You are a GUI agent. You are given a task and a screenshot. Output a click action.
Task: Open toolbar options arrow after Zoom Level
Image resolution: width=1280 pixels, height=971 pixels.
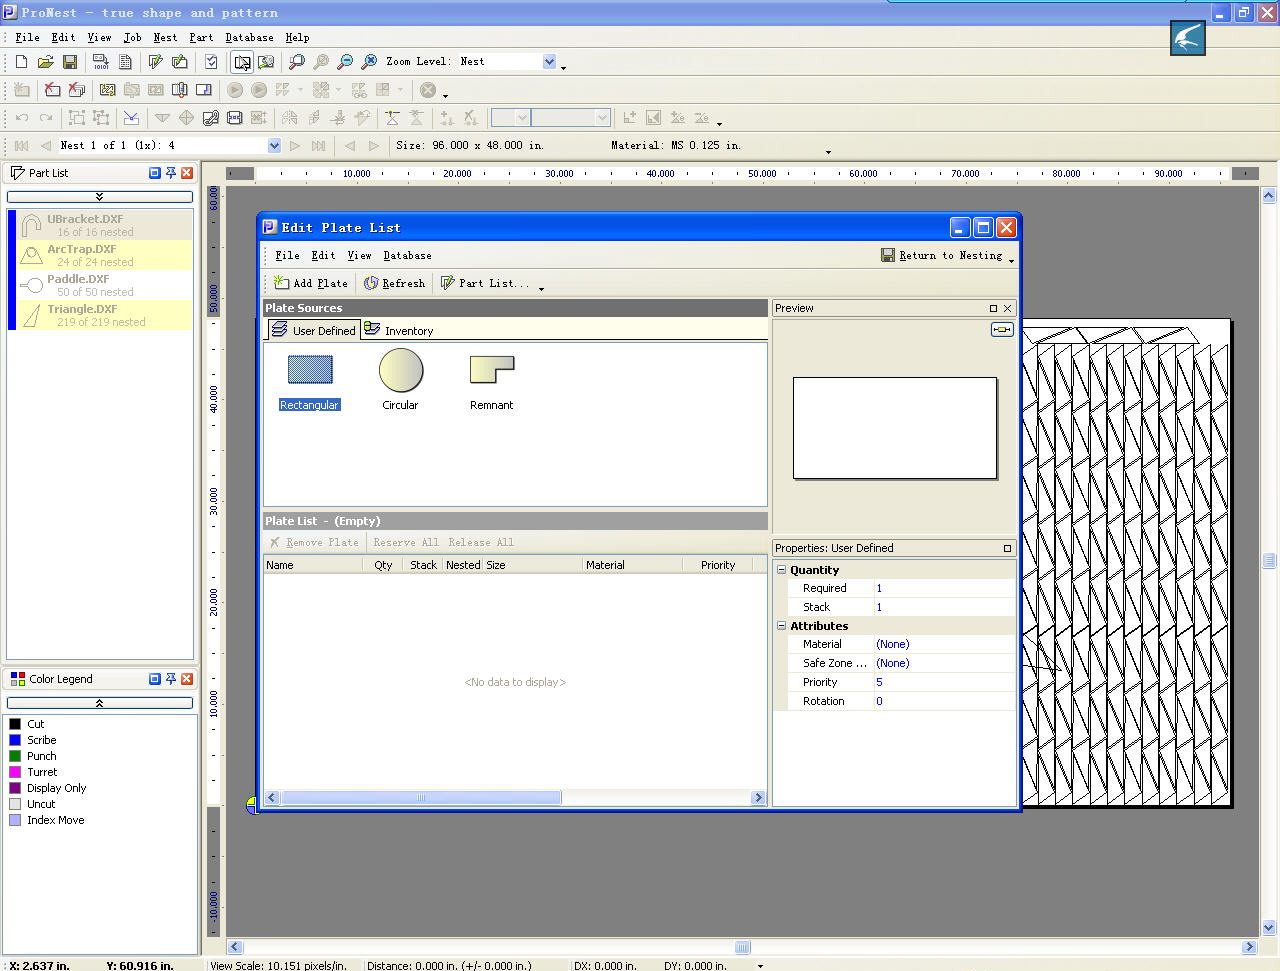coord(563,67)
